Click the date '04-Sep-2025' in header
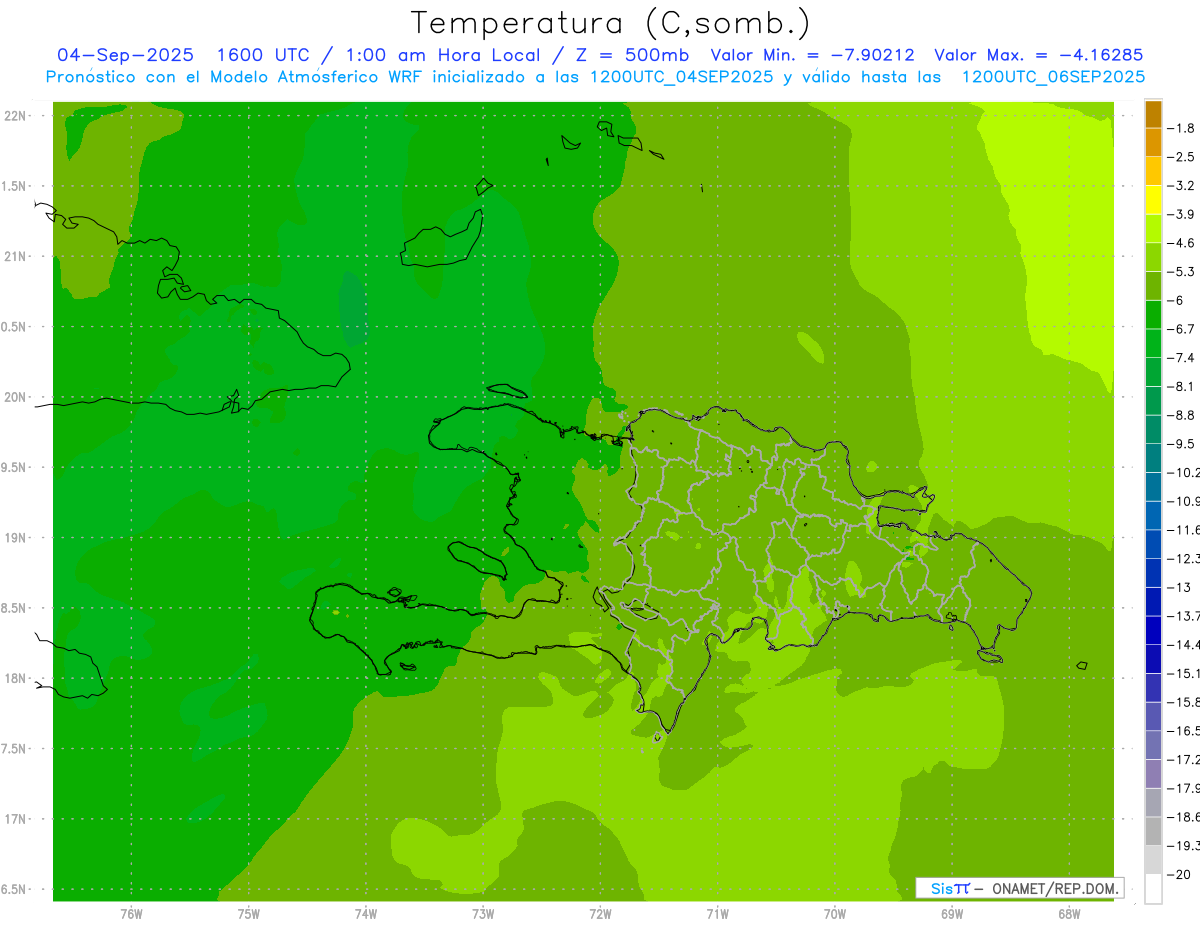 pos(125,55)
